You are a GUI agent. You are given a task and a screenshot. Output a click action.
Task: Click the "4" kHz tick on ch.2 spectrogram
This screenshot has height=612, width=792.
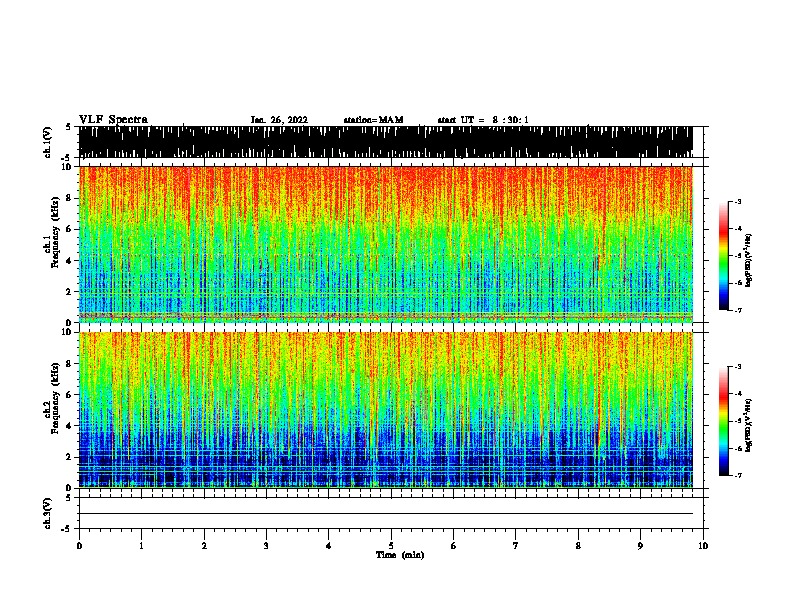pyautogui.click(x=69, y=426)
